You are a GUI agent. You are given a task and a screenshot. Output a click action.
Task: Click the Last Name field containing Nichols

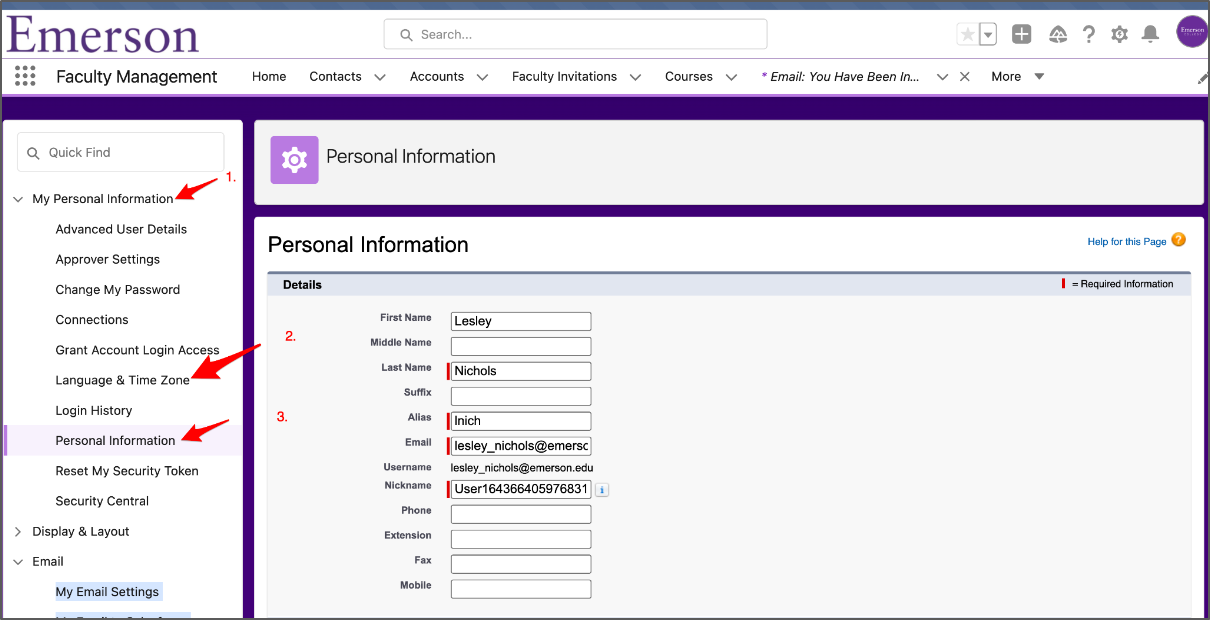tap(521, 371)
